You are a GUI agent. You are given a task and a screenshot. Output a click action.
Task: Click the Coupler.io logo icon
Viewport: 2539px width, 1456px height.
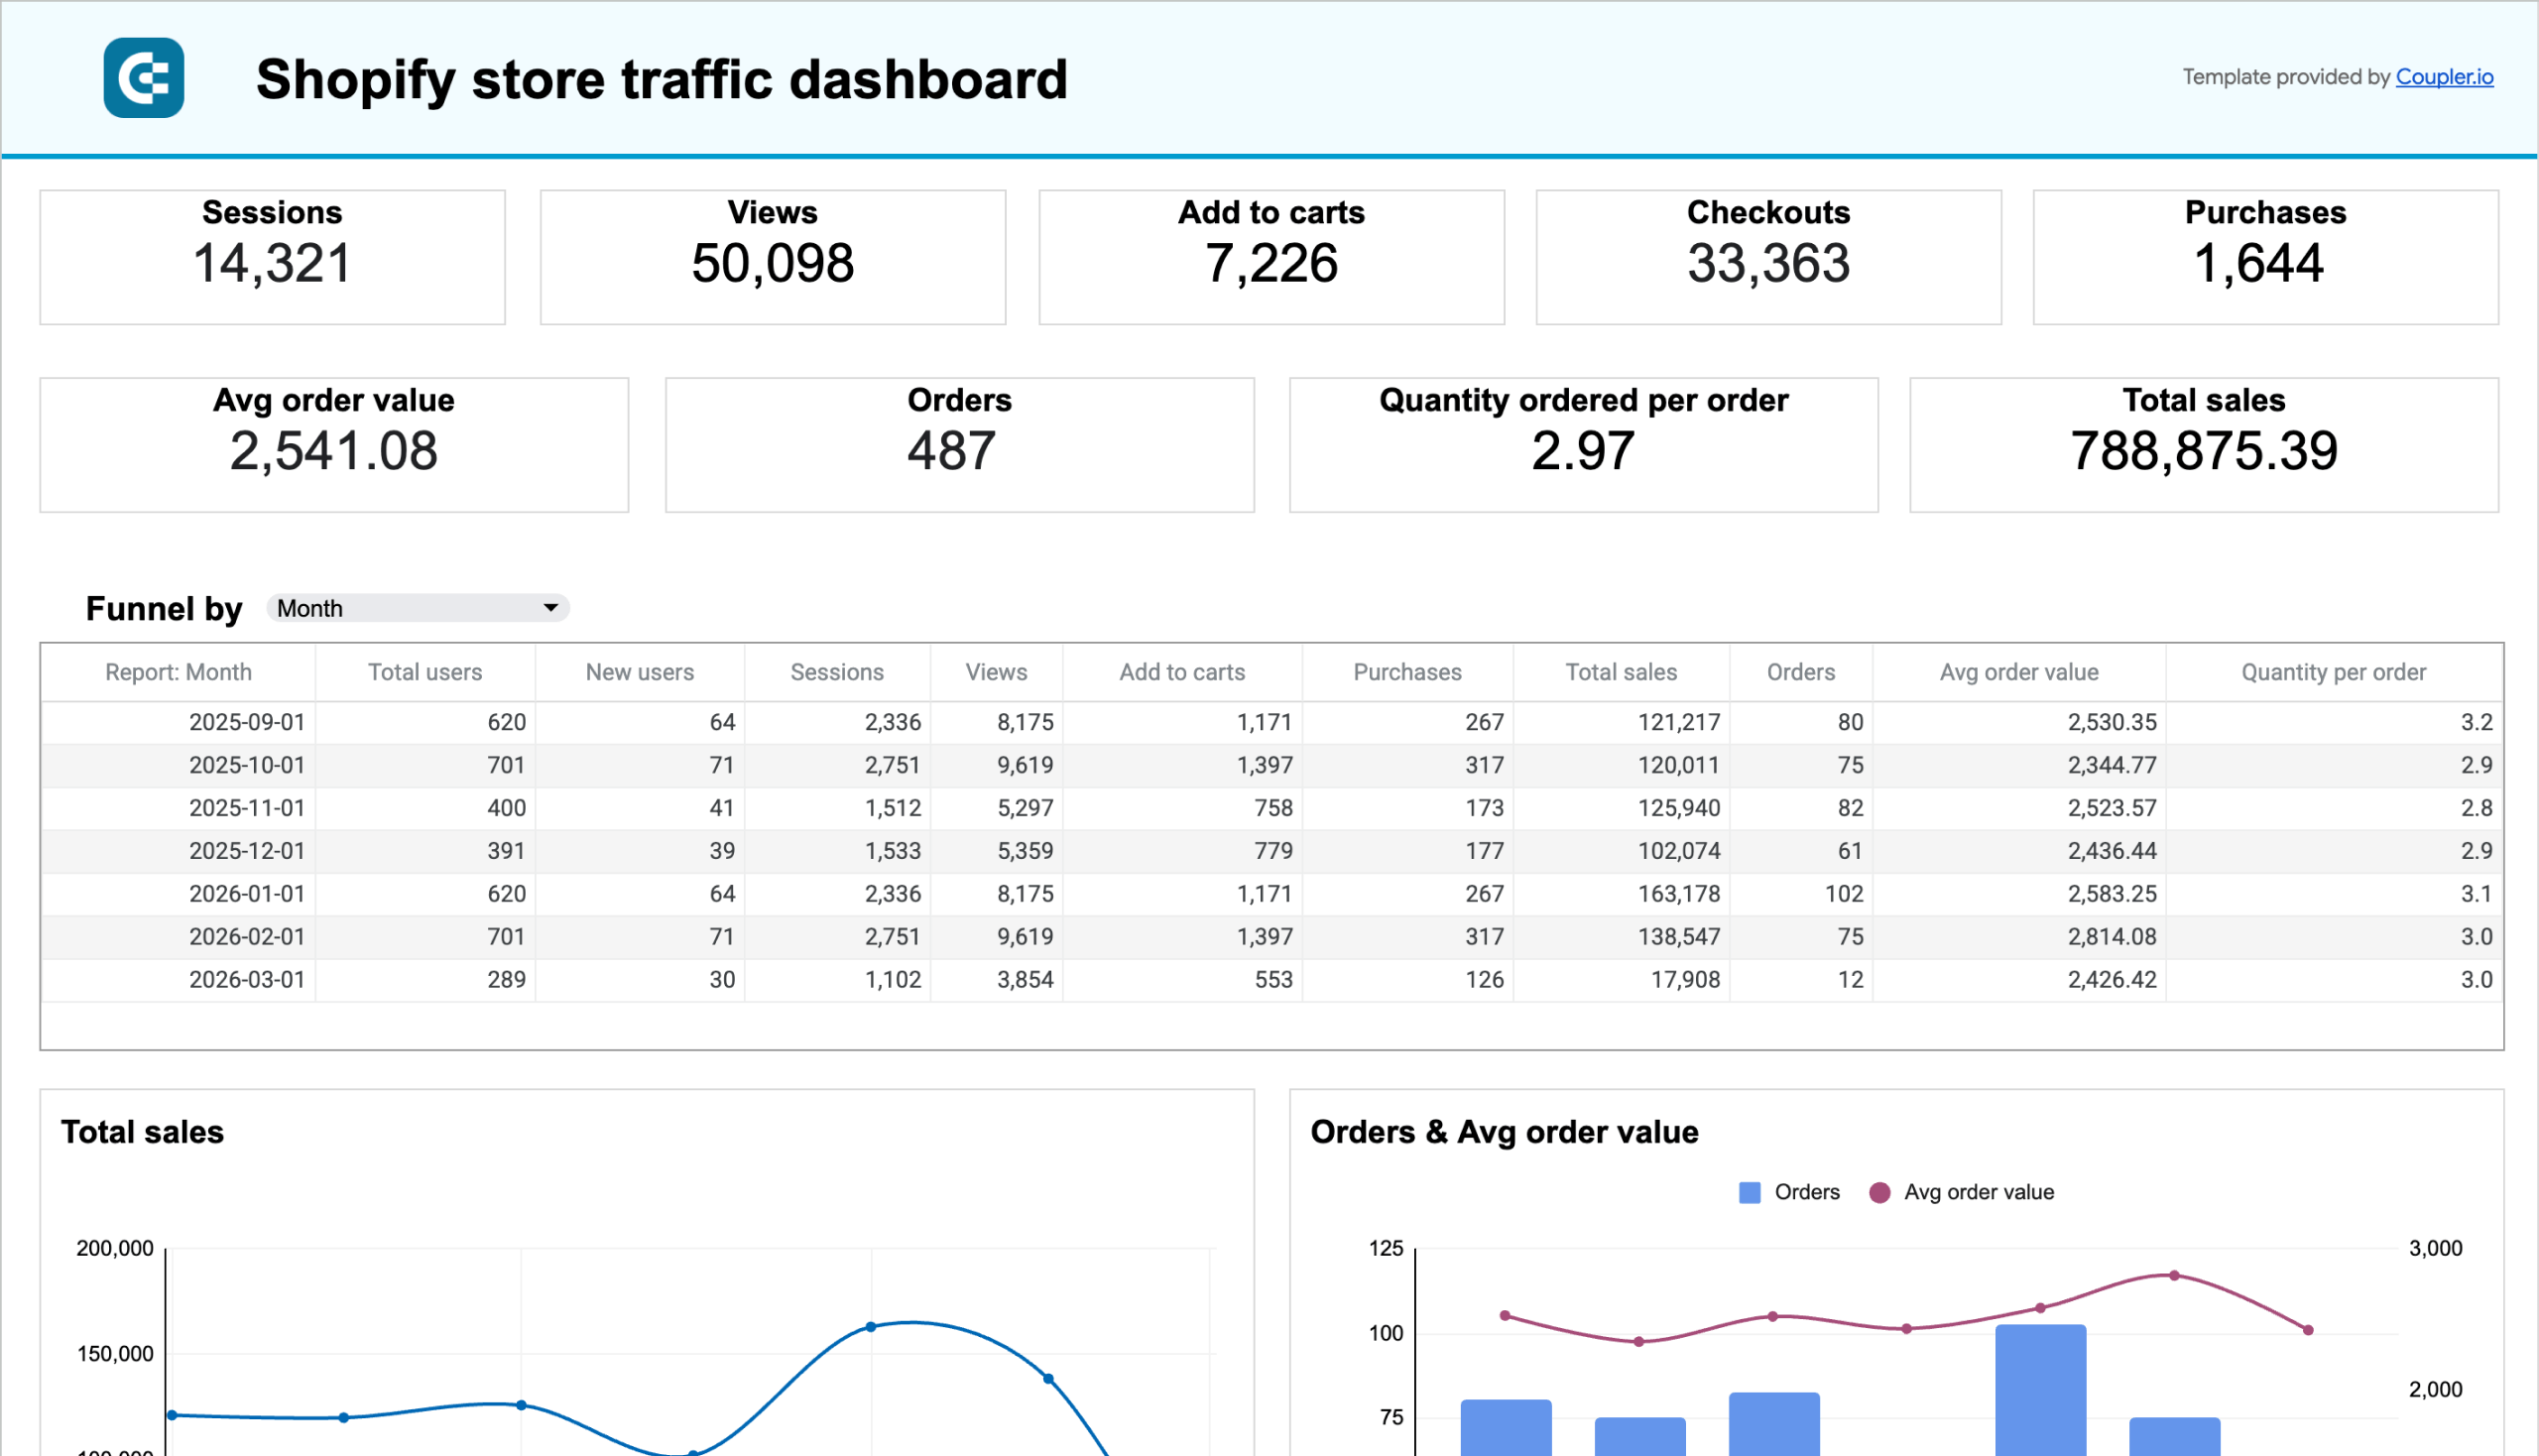(x=143, y=78)
